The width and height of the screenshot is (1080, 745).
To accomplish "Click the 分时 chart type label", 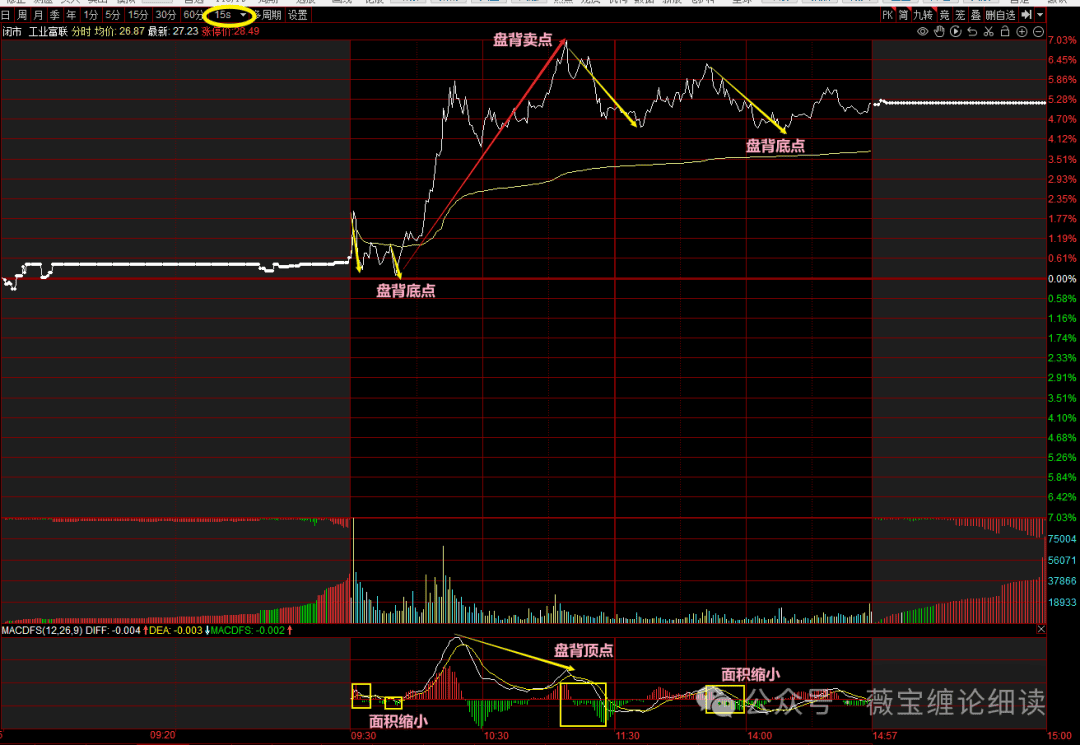I will (x=81, y=32).
